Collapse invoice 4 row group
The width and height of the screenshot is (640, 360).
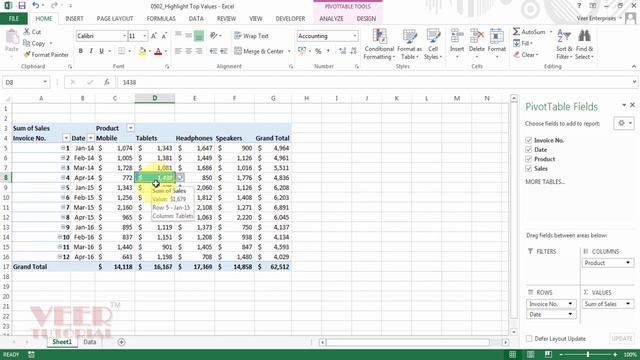tap(63, 178)
